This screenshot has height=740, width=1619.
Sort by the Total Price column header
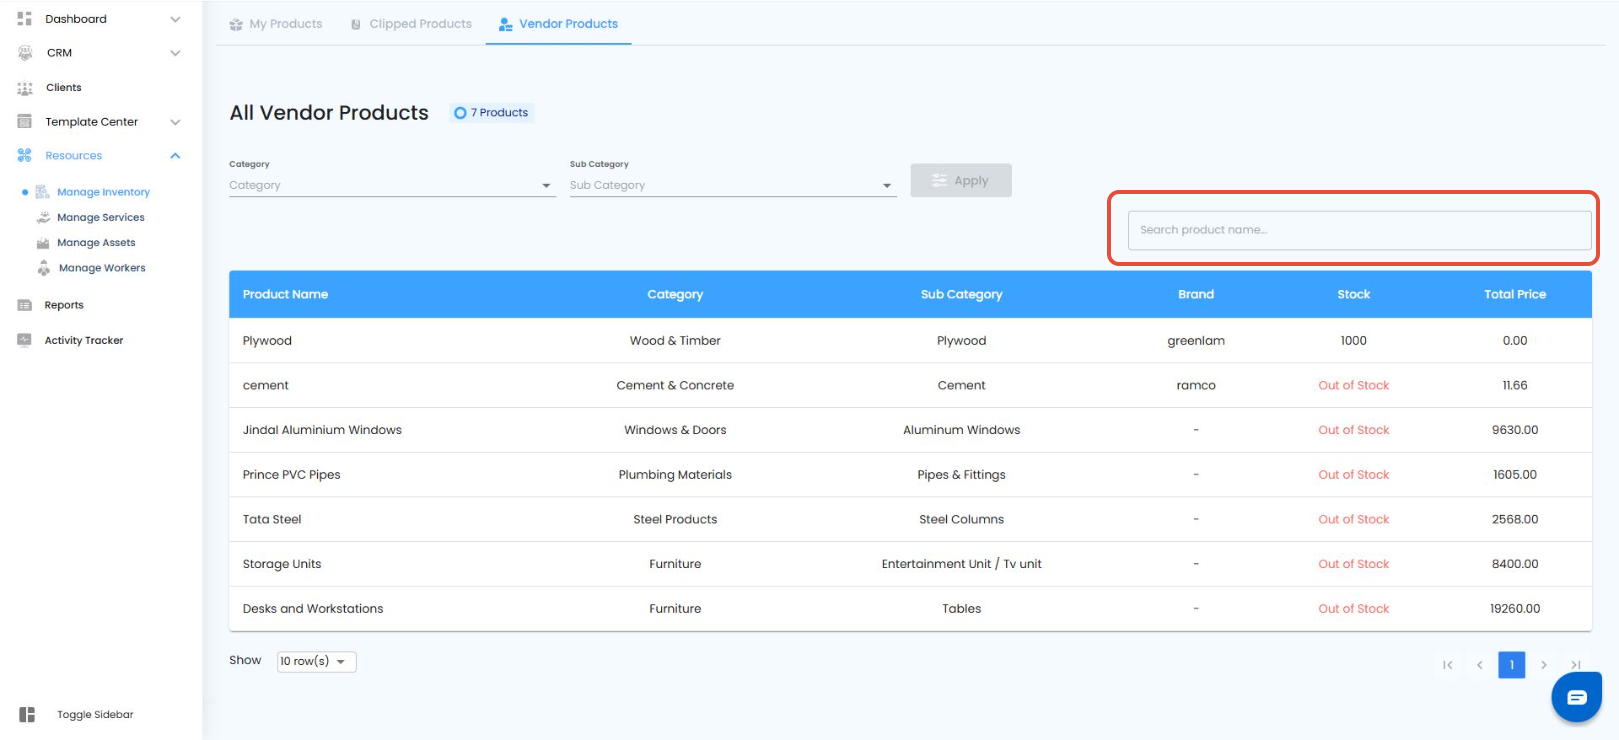tap(1514, 294)
